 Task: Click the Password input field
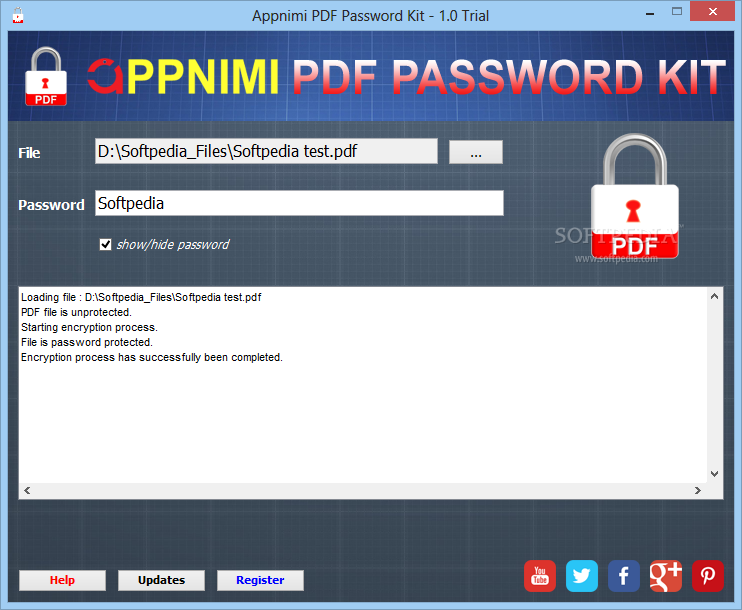(x=300, y=203)
